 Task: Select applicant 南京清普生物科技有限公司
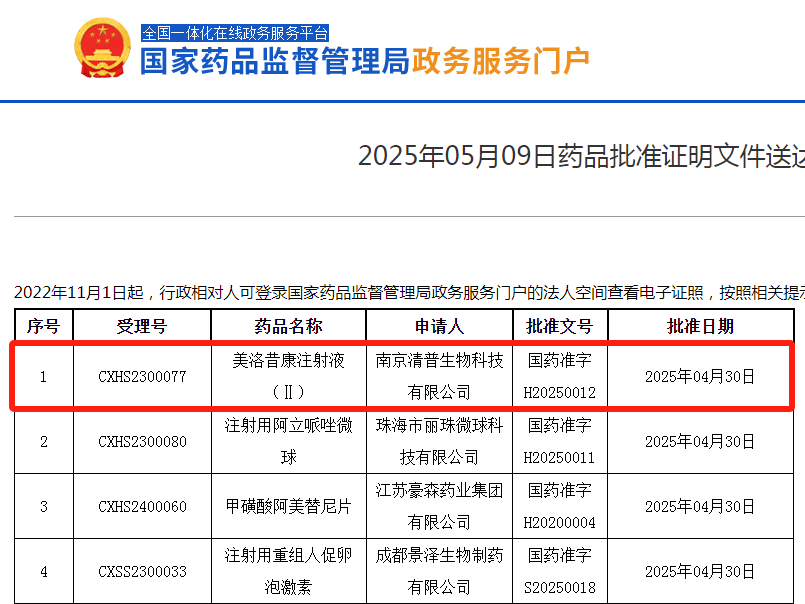coord(439,376)
